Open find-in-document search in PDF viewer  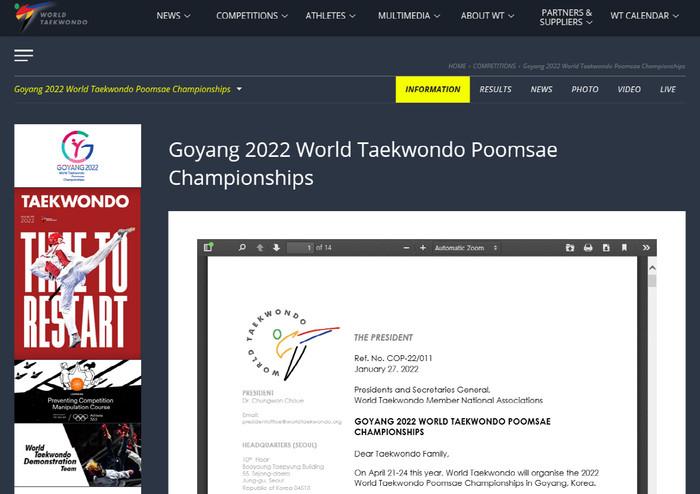[x=242, y=247]
